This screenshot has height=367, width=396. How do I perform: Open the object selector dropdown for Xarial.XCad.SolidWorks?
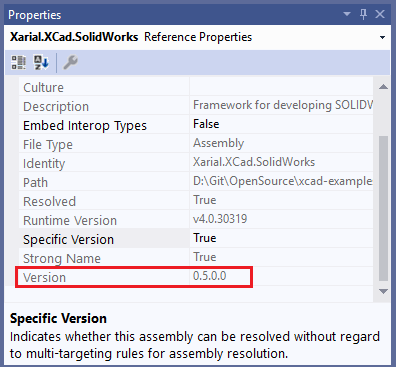[x=382, y=37]
